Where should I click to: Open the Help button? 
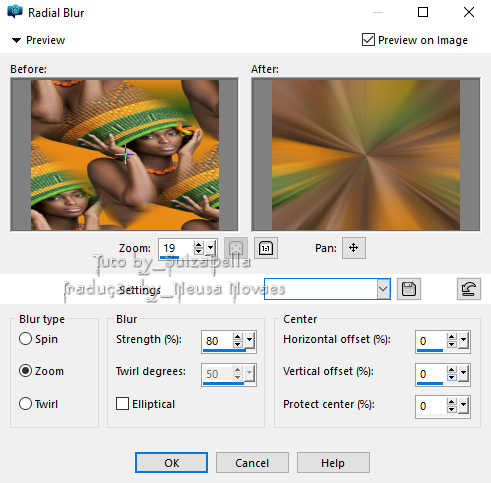click(333, 463)
